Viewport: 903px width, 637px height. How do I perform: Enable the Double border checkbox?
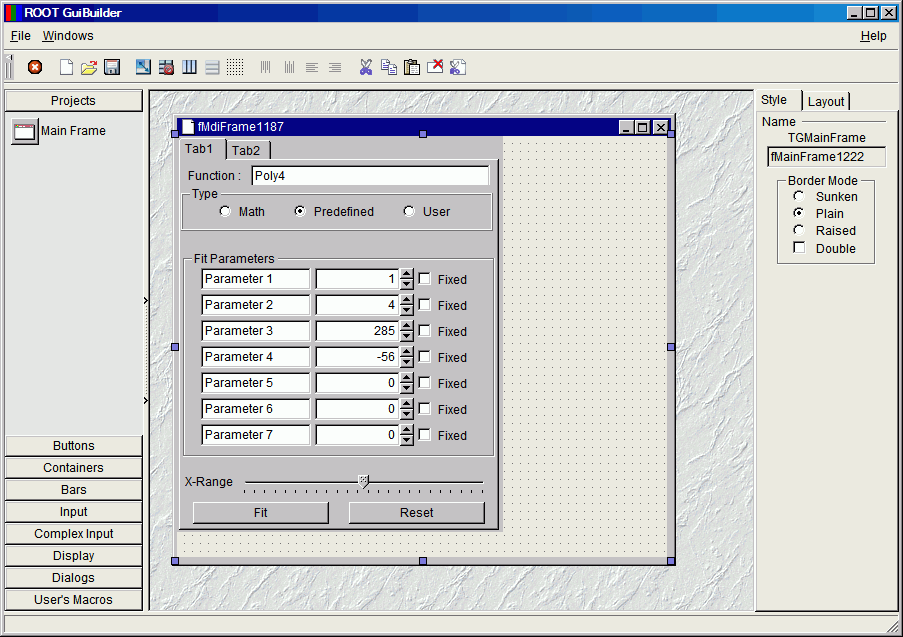coord(799,248)
